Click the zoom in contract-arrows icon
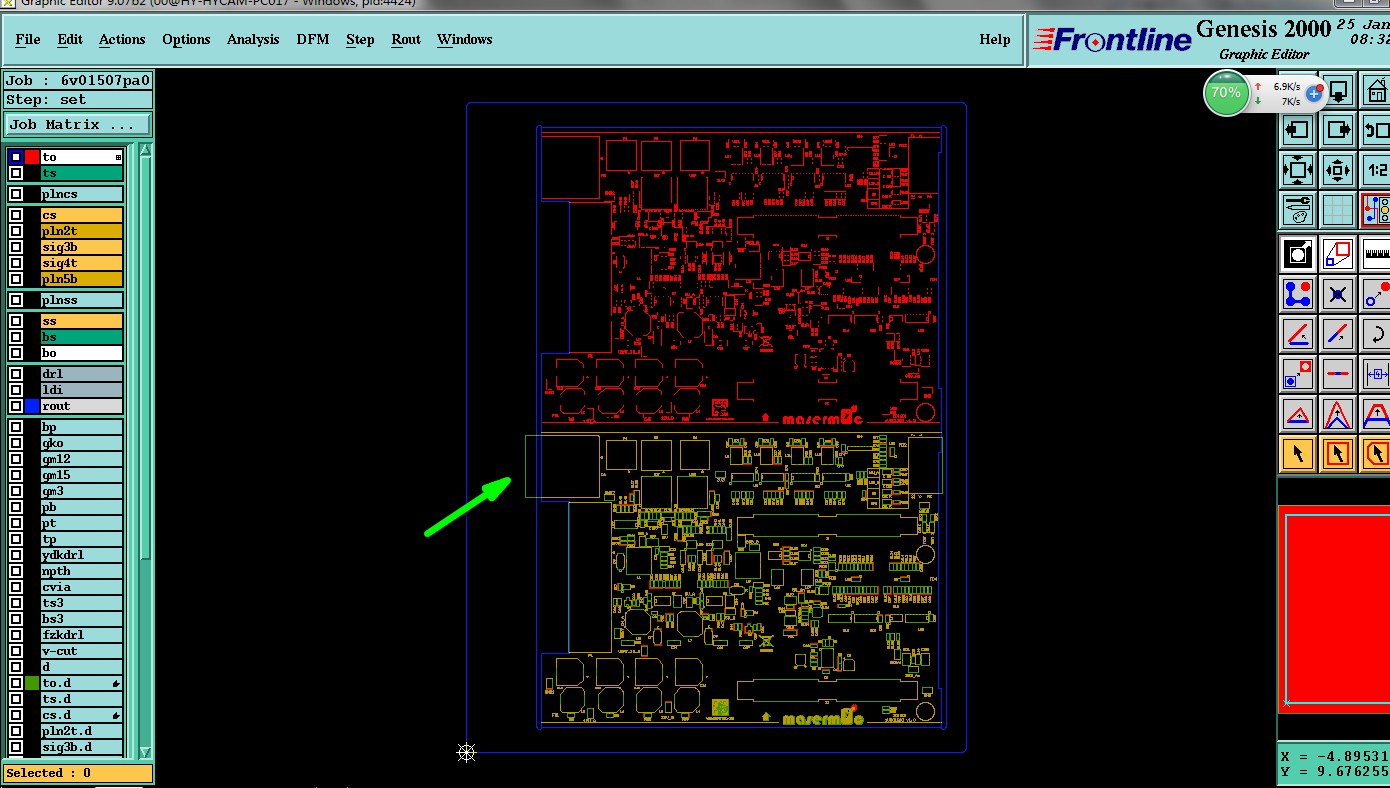The height and width of the screenshot is (788, 1390). point(1338,170)
